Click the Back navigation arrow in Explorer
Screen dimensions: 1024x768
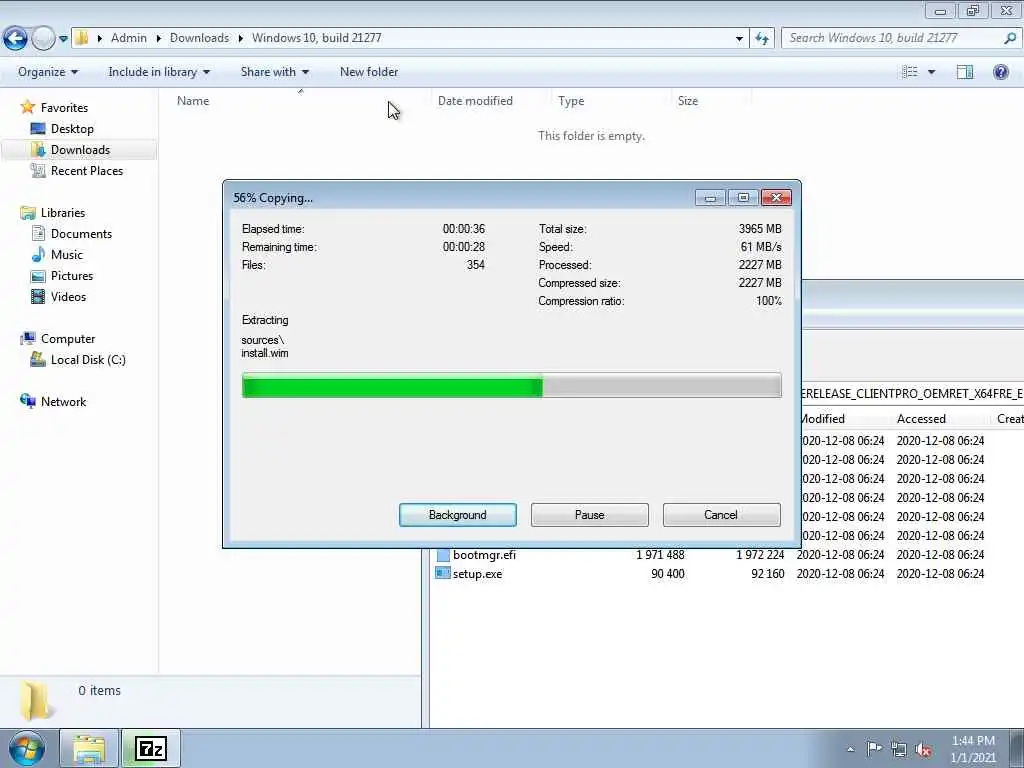[16, 38]
